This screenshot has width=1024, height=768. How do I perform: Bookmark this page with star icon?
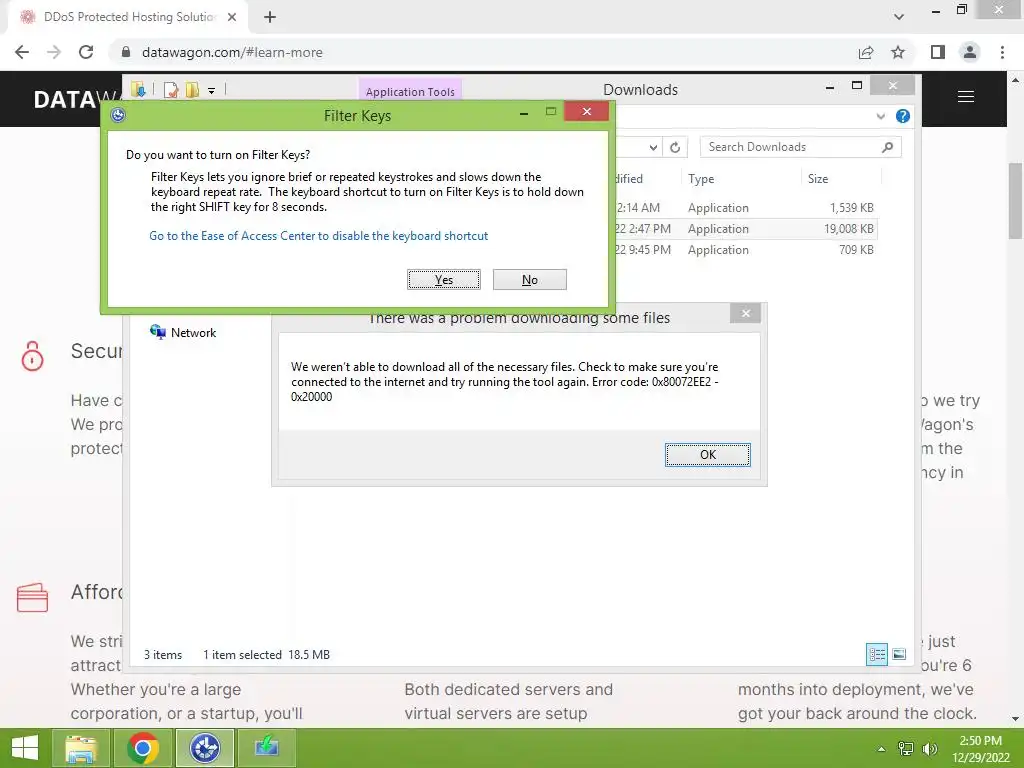pos(898,52)
